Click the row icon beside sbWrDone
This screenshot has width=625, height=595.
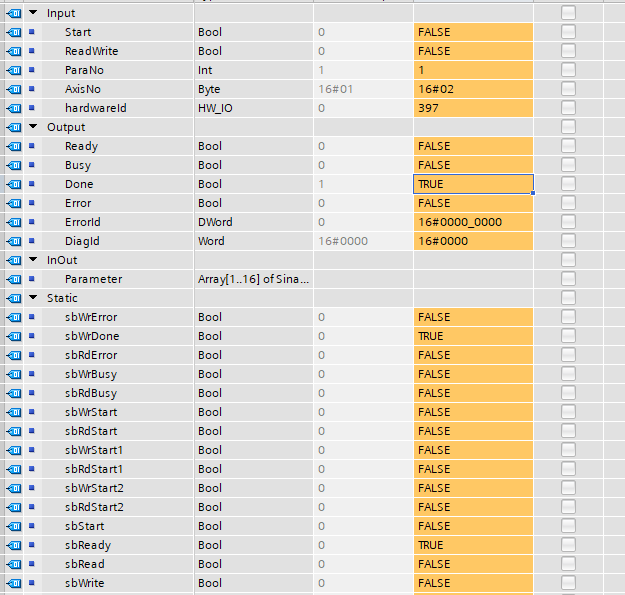pyautogui.click(x=15, y=336)
